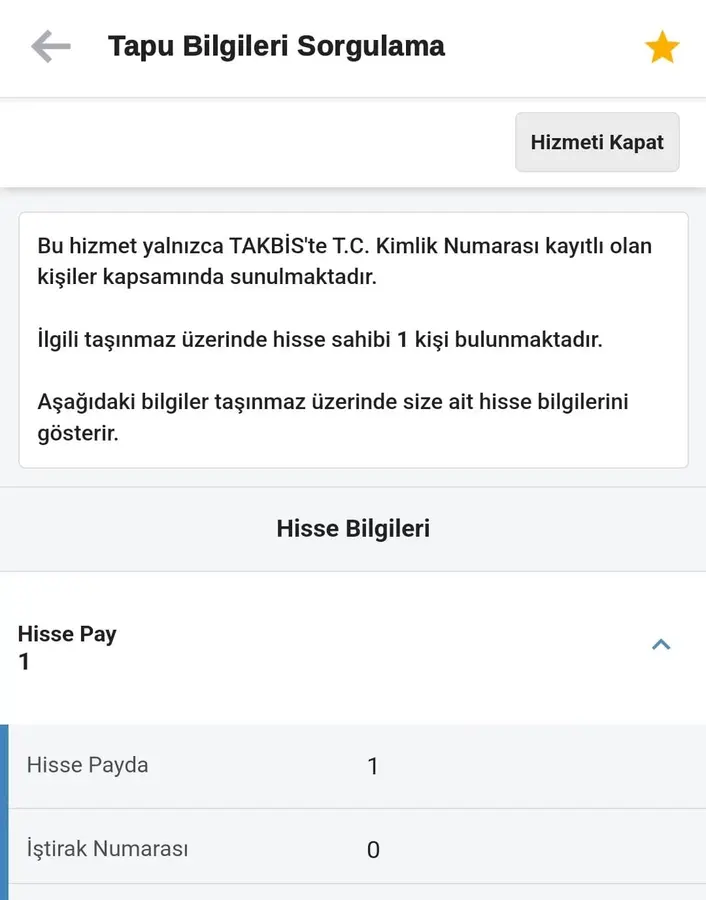Screen dimensions: 706x900
Task: Click the value 1 under Hisse Pay
Action: [x=24, y=662]
